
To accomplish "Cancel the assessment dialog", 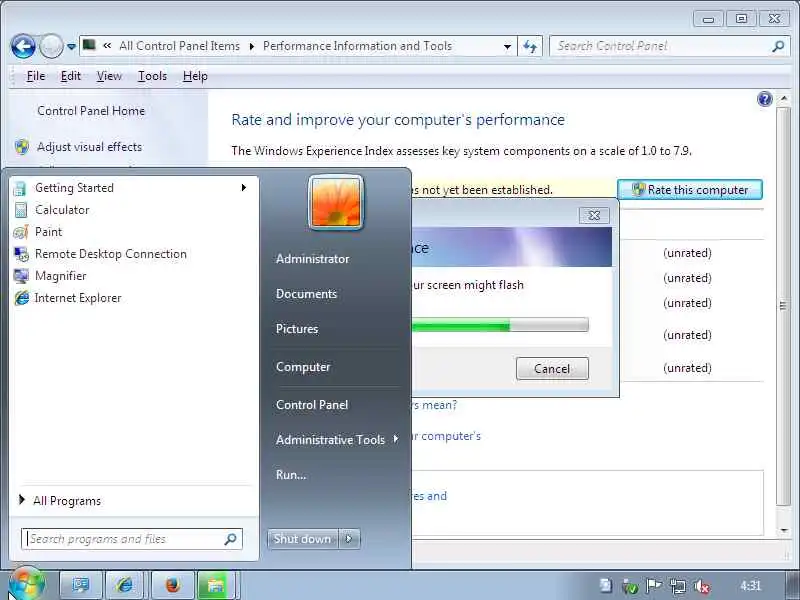I will [x=552, y=368].
